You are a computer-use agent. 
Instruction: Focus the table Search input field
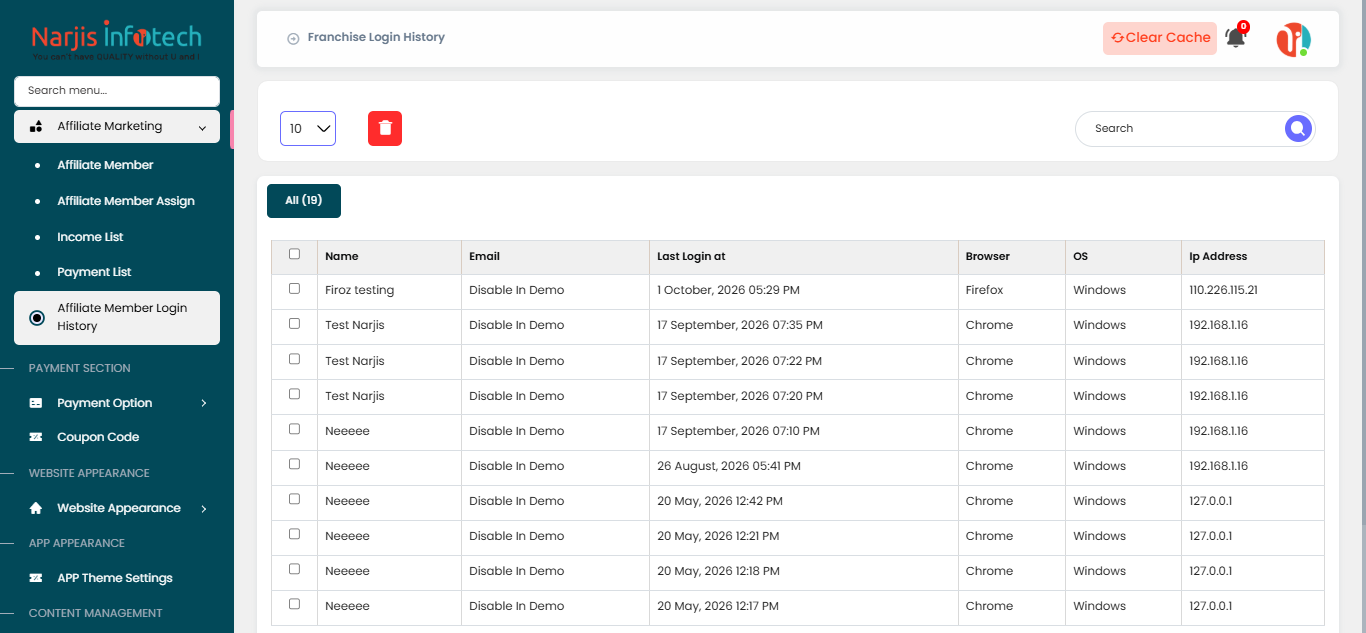[1180, 128]
